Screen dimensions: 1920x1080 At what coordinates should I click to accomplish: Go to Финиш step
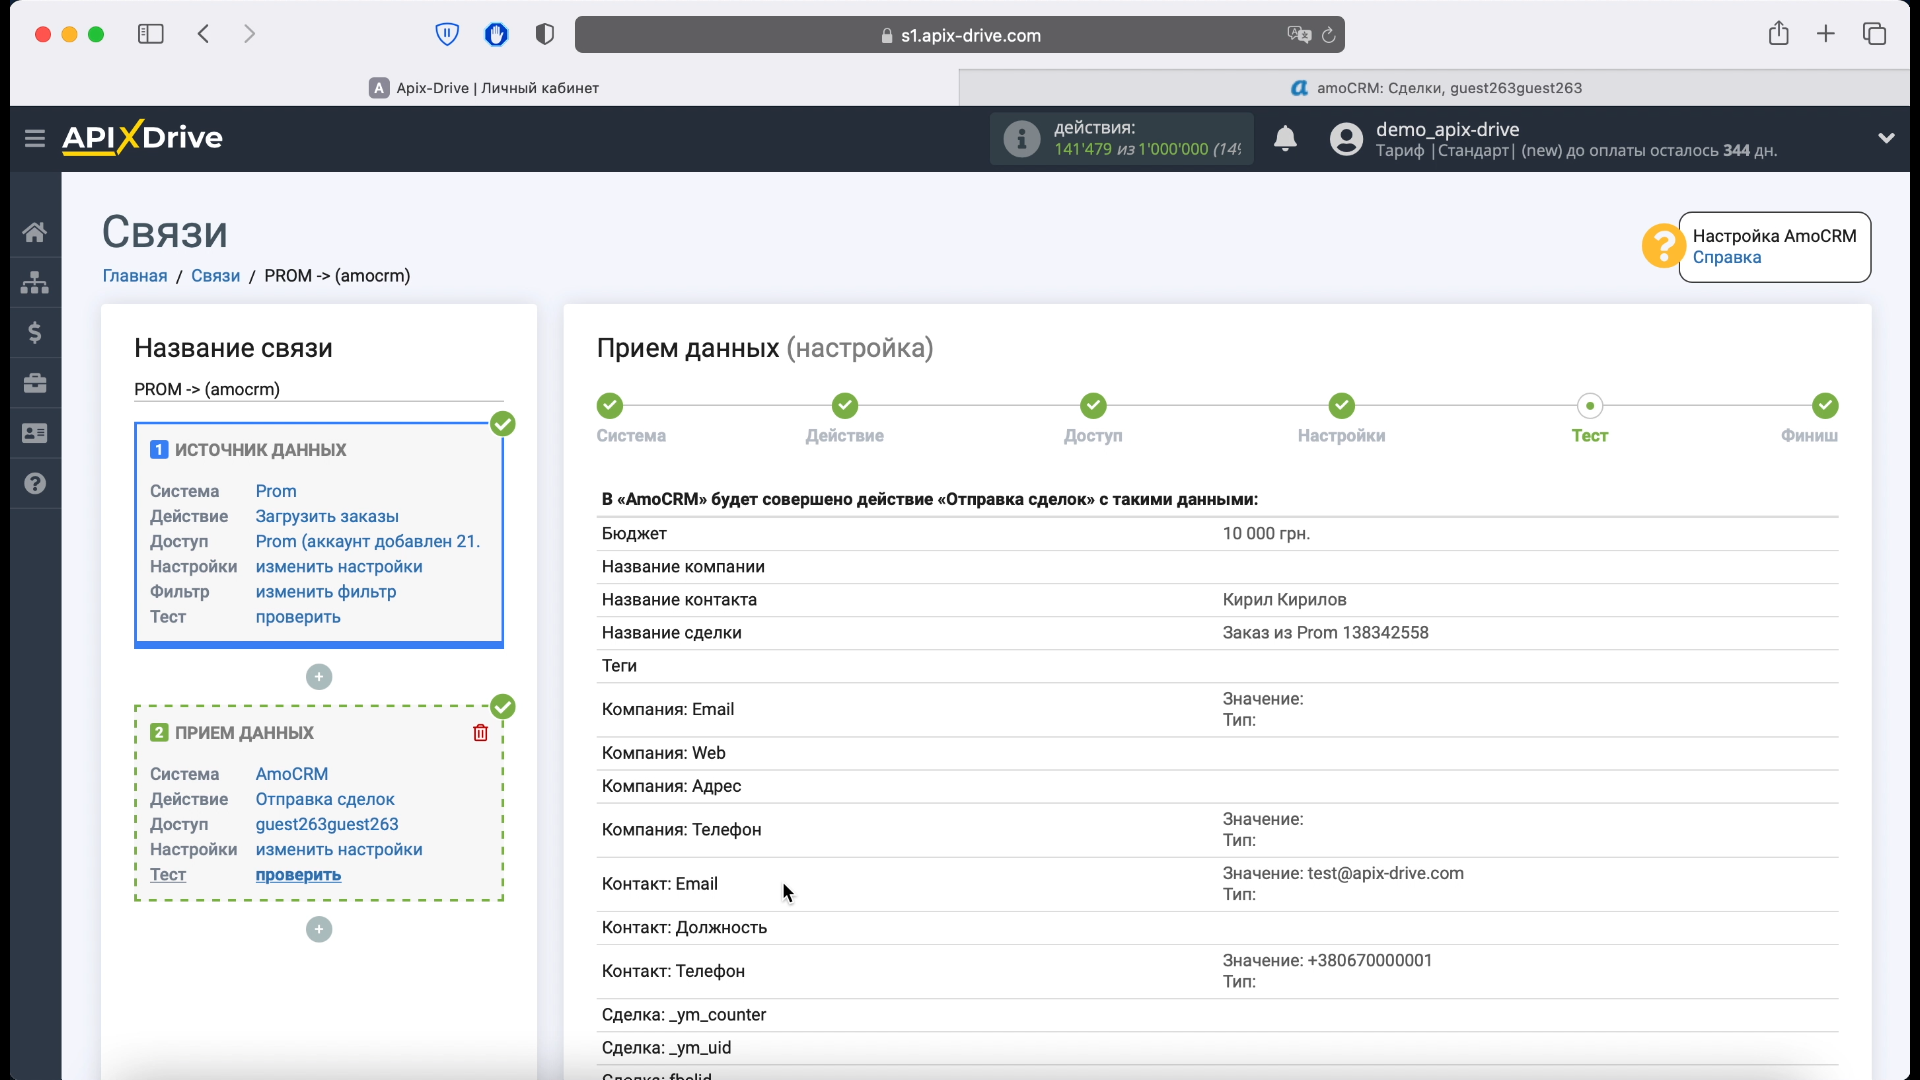pyautogui.click(x=1825, y=406)
